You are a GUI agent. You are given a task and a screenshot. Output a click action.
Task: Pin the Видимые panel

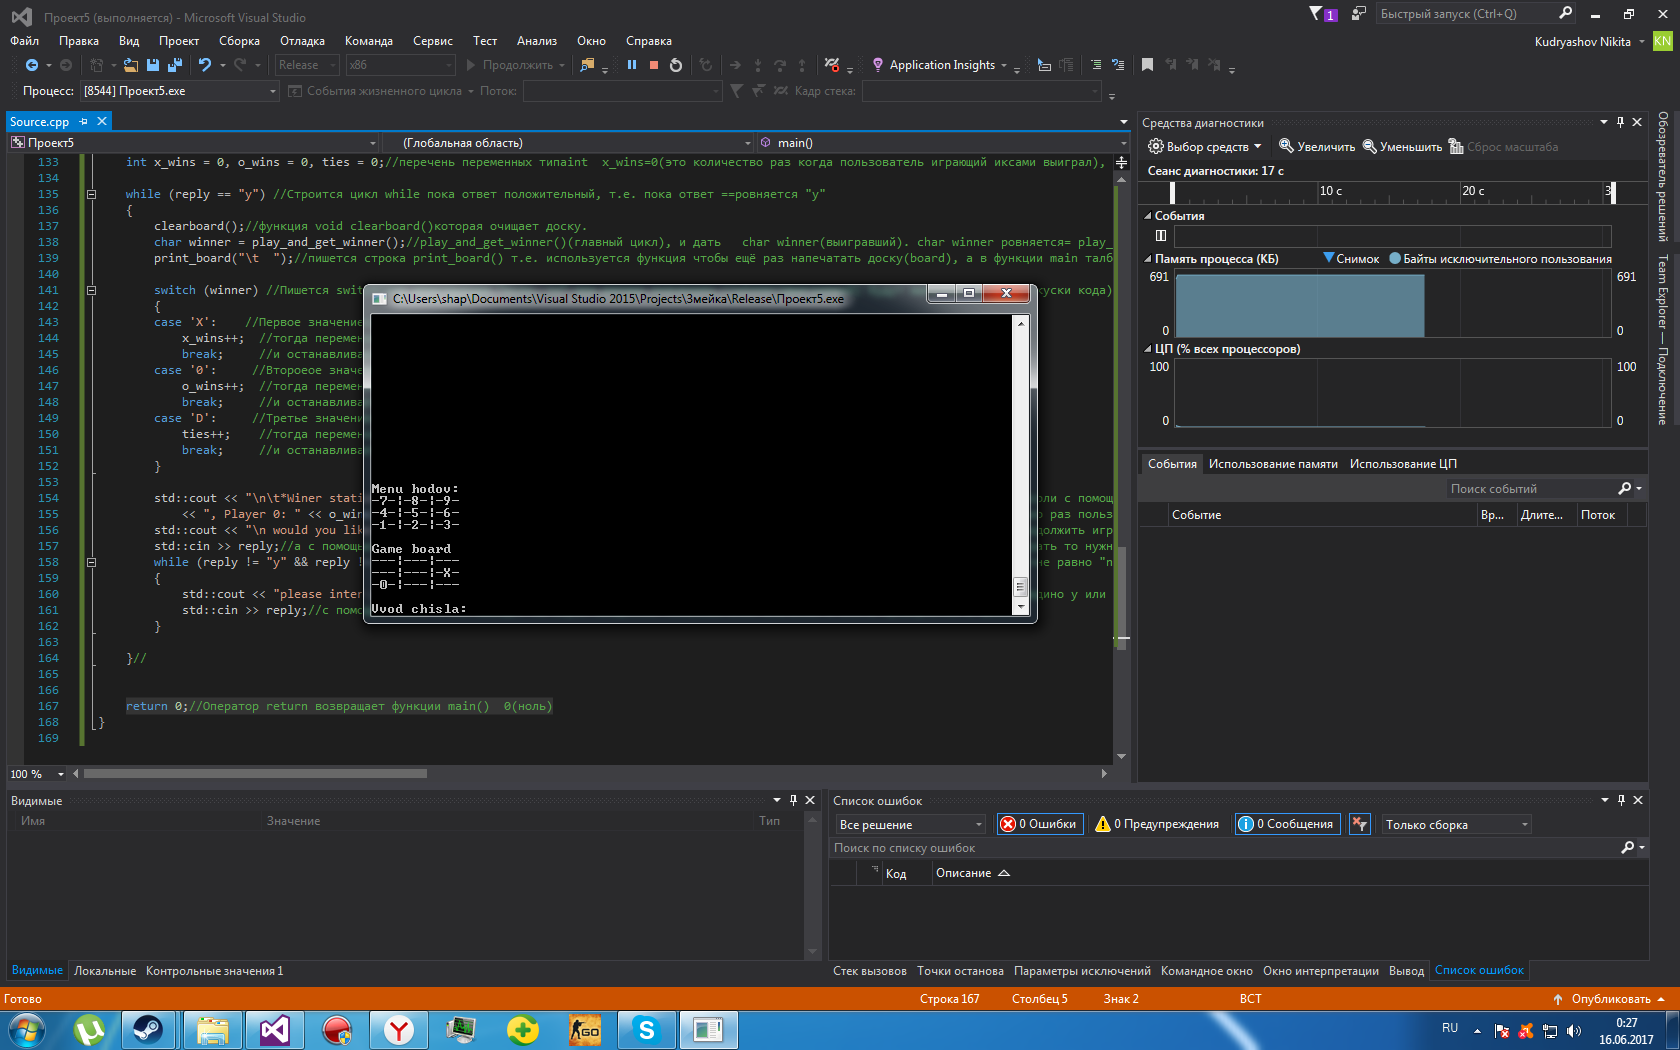point(793,800)
